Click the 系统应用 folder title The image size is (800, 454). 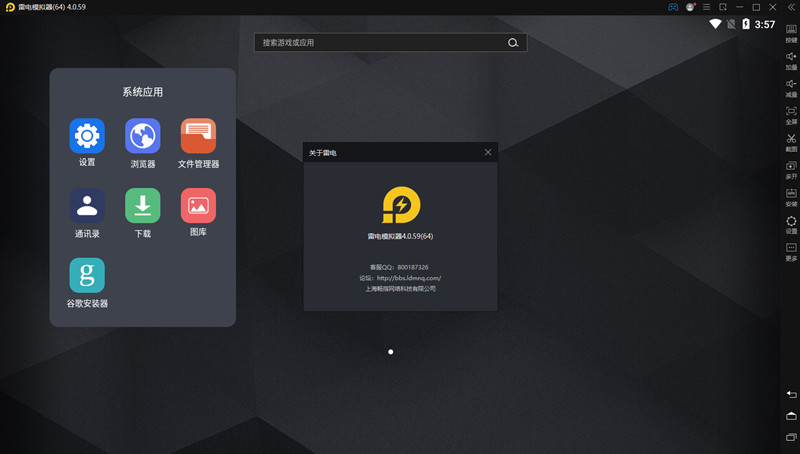pos(142,92)
